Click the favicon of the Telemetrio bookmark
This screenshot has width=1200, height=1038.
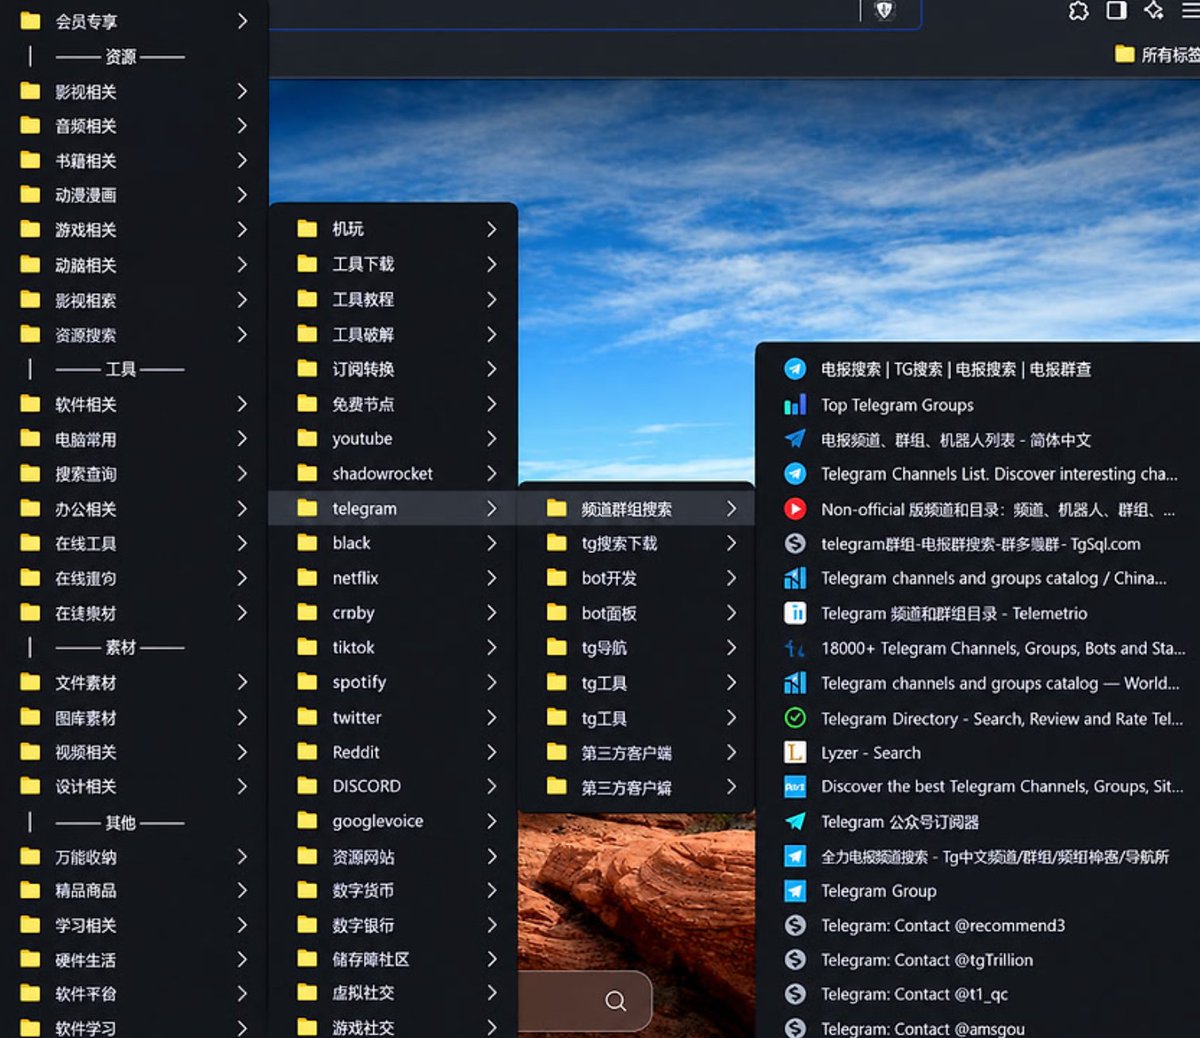pos(795,613)
